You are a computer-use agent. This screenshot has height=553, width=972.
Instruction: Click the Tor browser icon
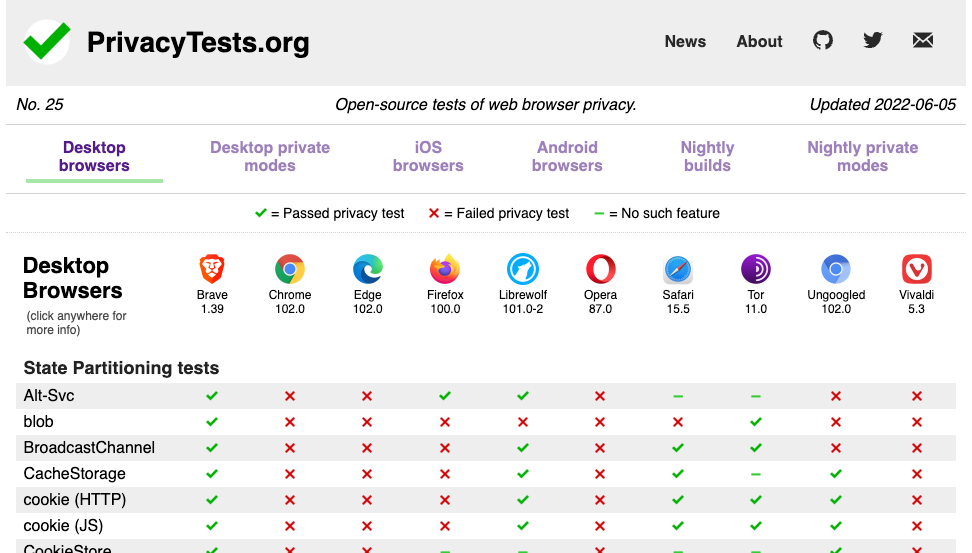click(756, 269)
